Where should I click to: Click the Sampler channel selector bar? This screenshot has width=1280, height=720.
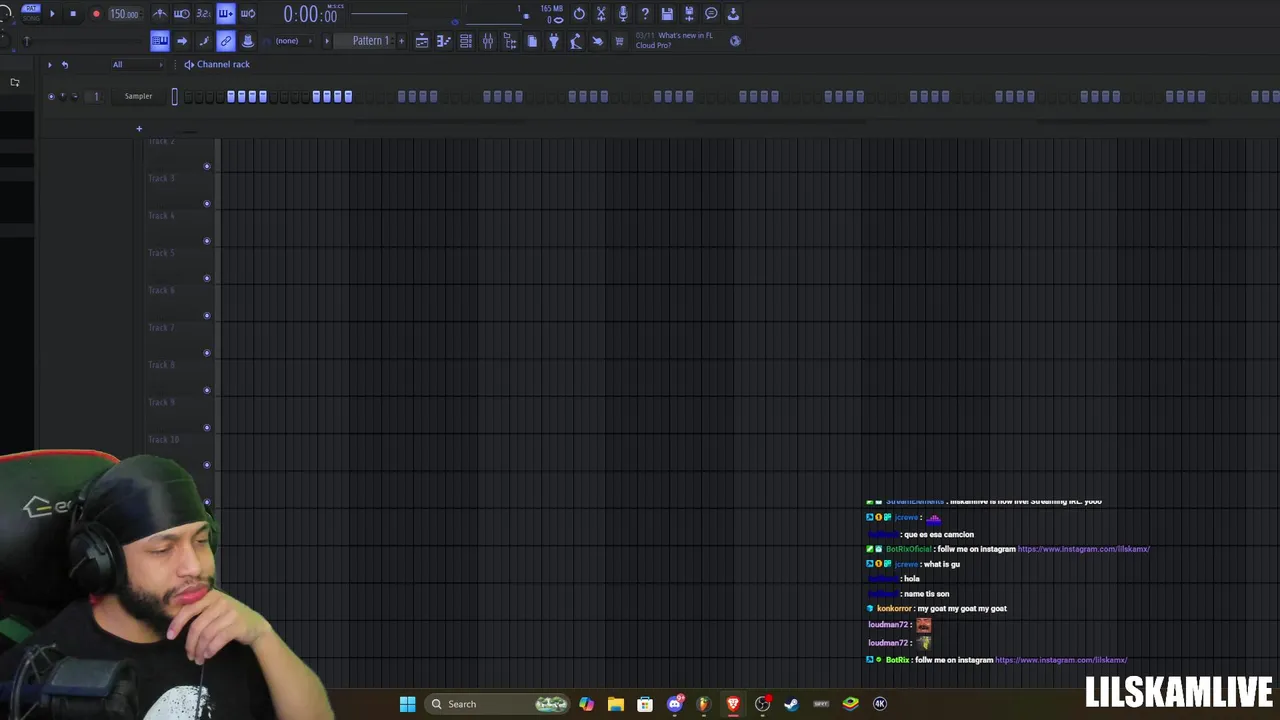[x=174, y=96]
